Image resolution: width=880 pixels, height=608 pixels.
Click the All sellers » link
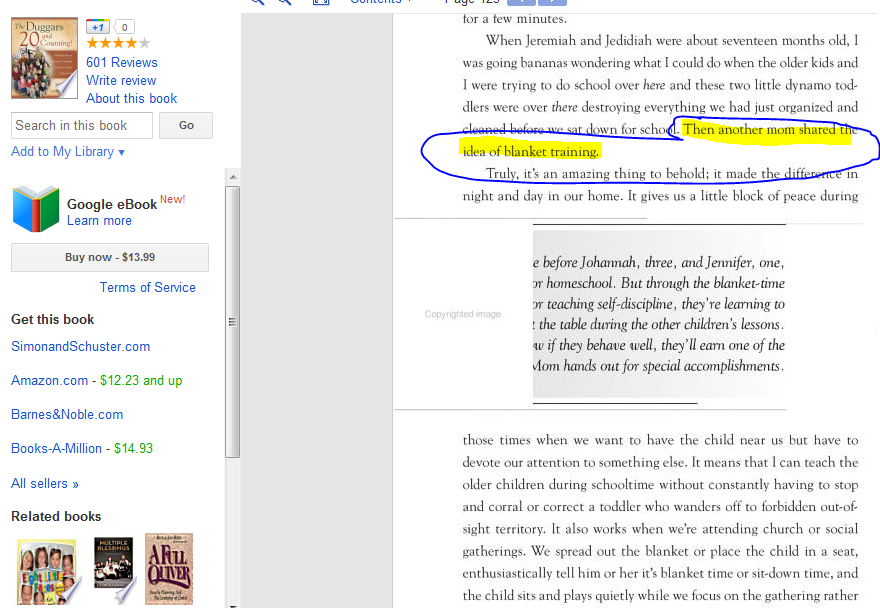pos(45,483)
